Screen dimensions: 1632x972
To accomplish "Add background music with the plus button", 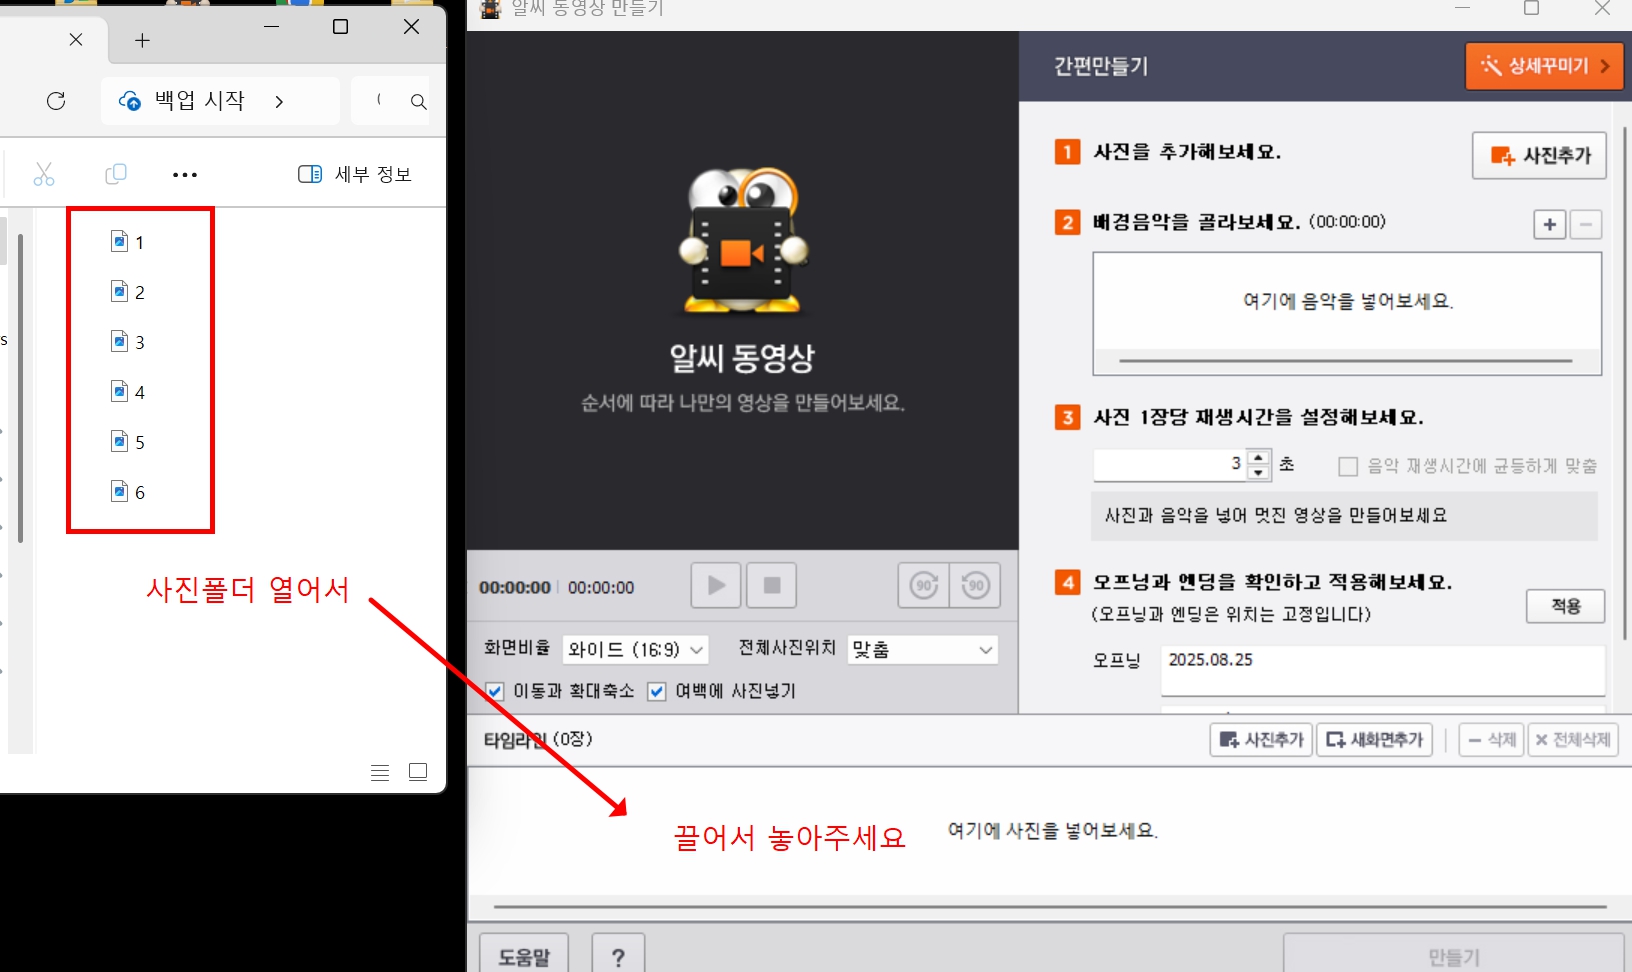I will pos(1549,224).
